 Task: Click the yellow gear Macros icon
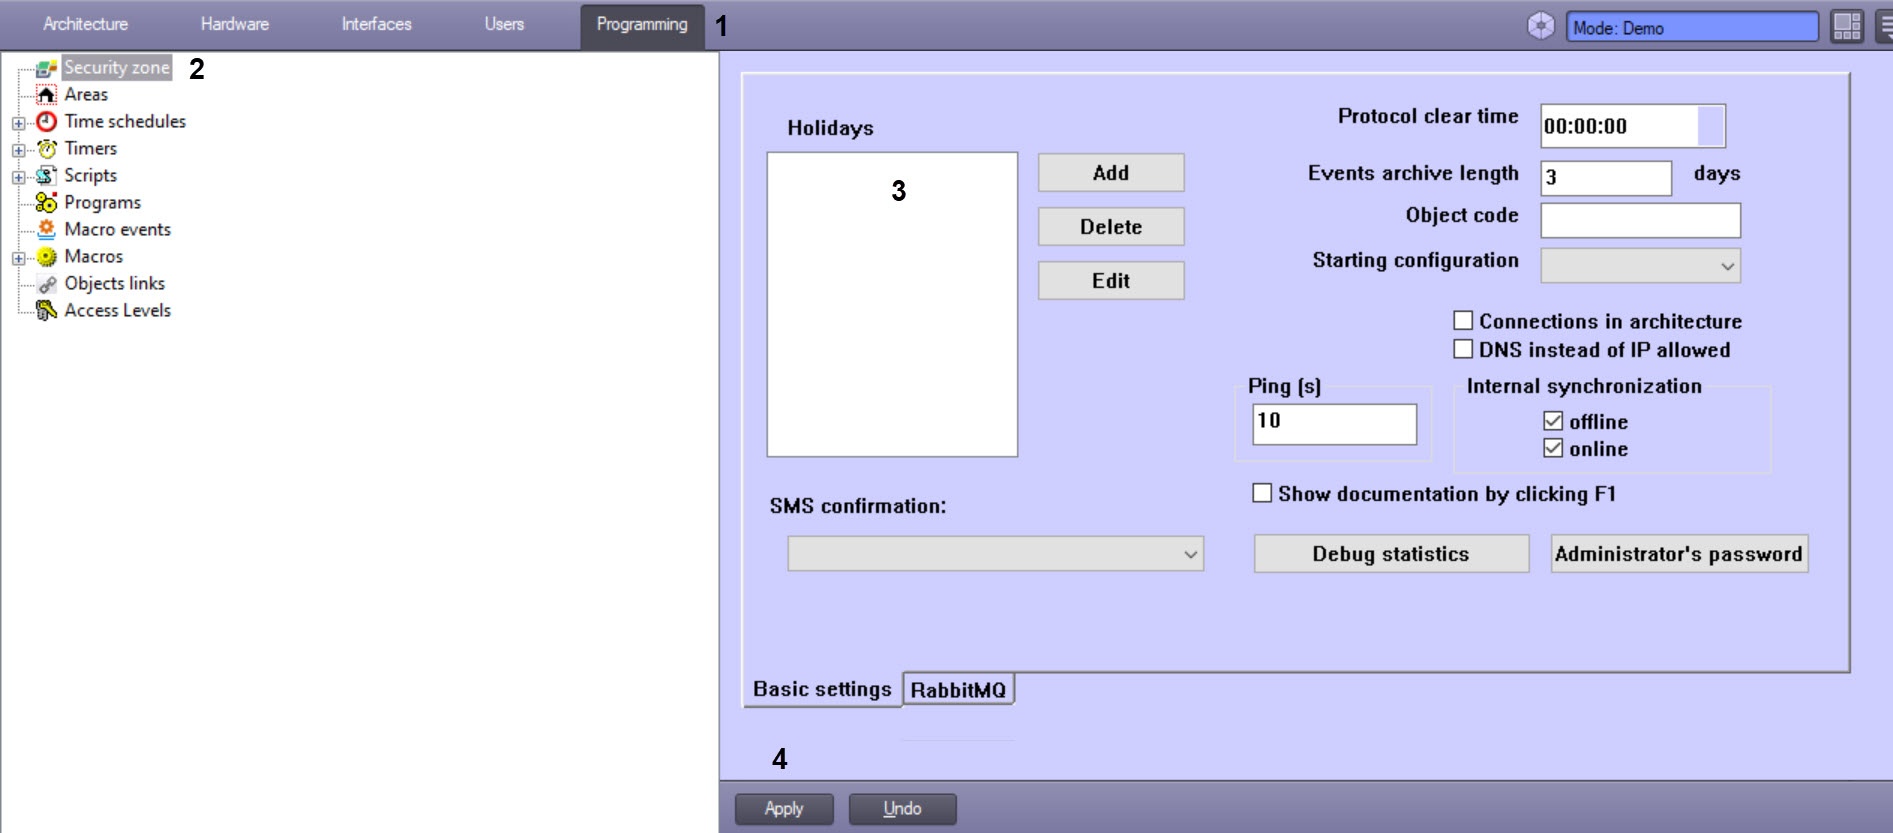(x=46, y=257)
